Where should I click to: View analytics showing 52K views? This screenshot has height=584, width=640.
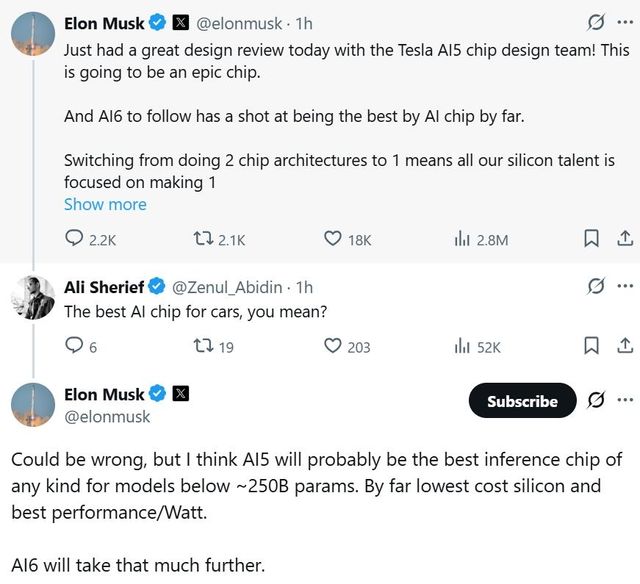click(462, 346)
